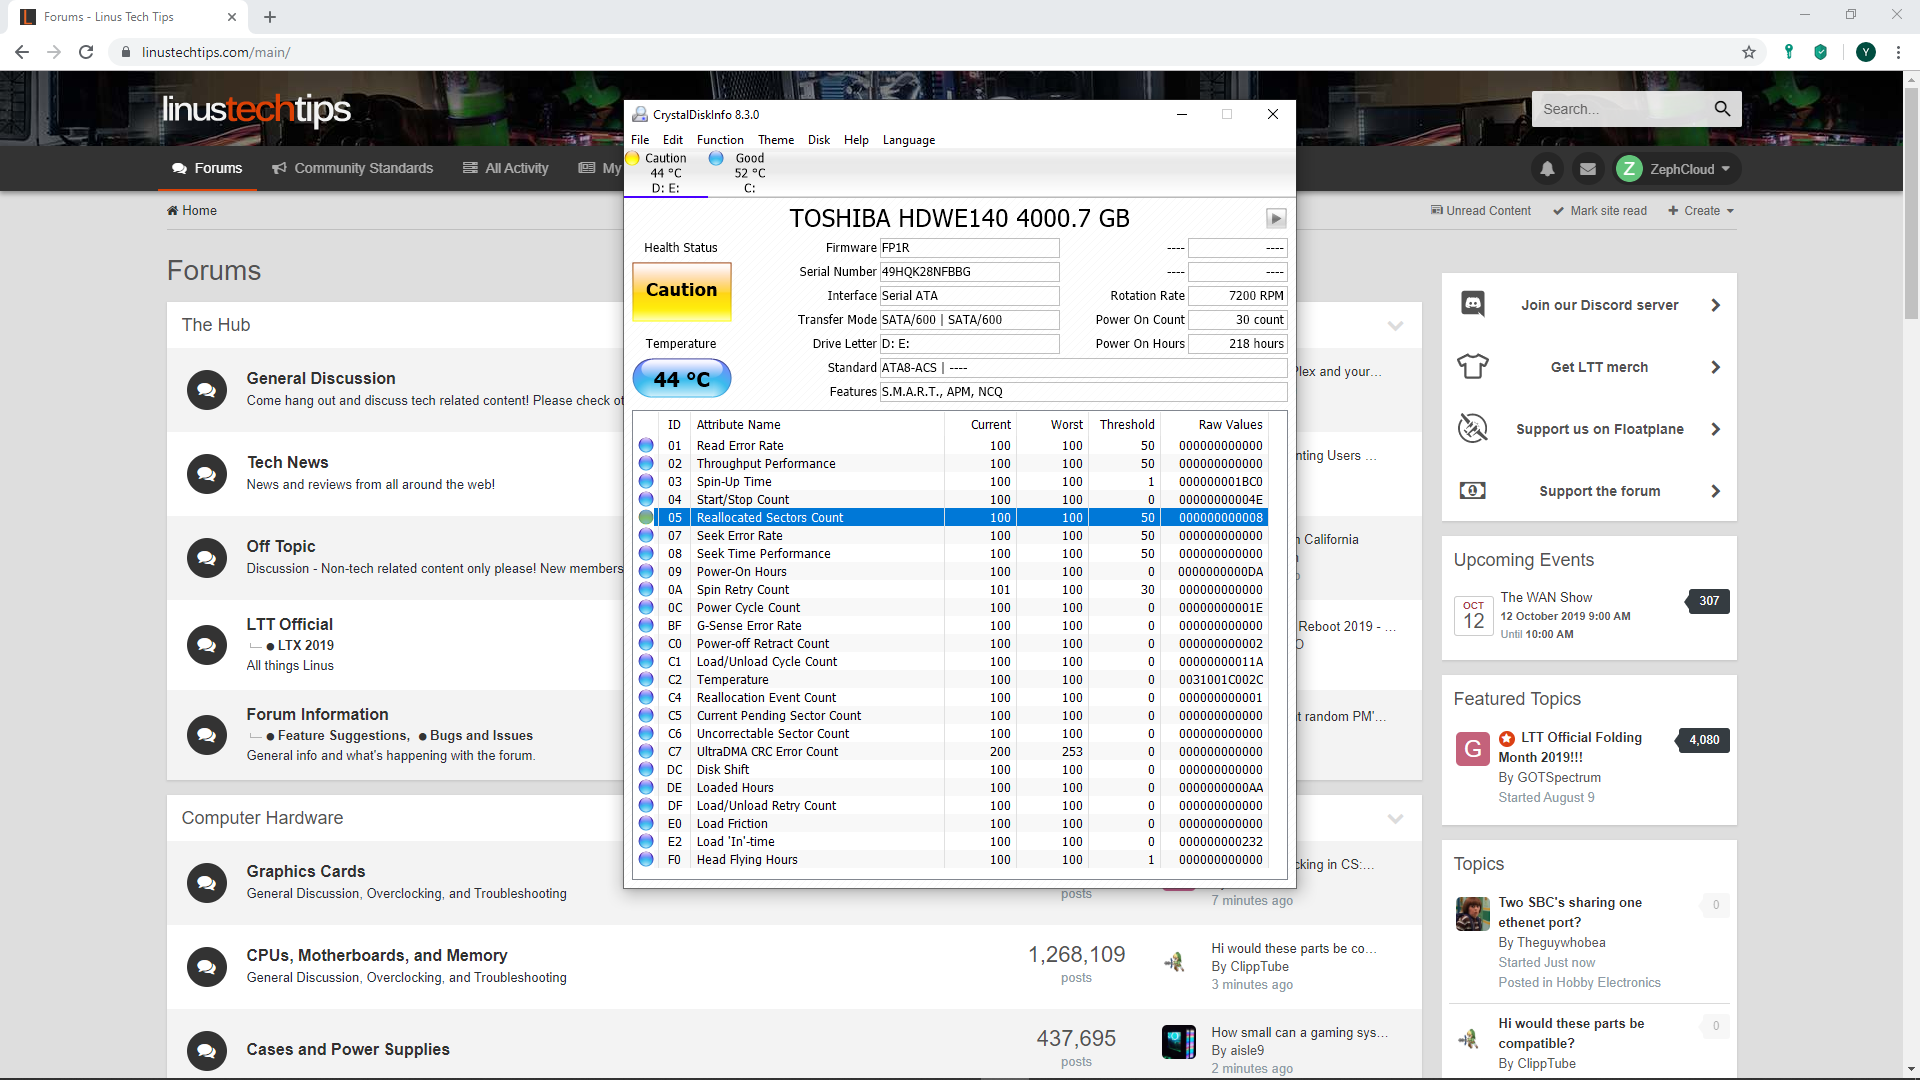The width and height of the screenshot is (1920, 1080).
Task: Click the forum Search input field
Action: [1620, 109]
